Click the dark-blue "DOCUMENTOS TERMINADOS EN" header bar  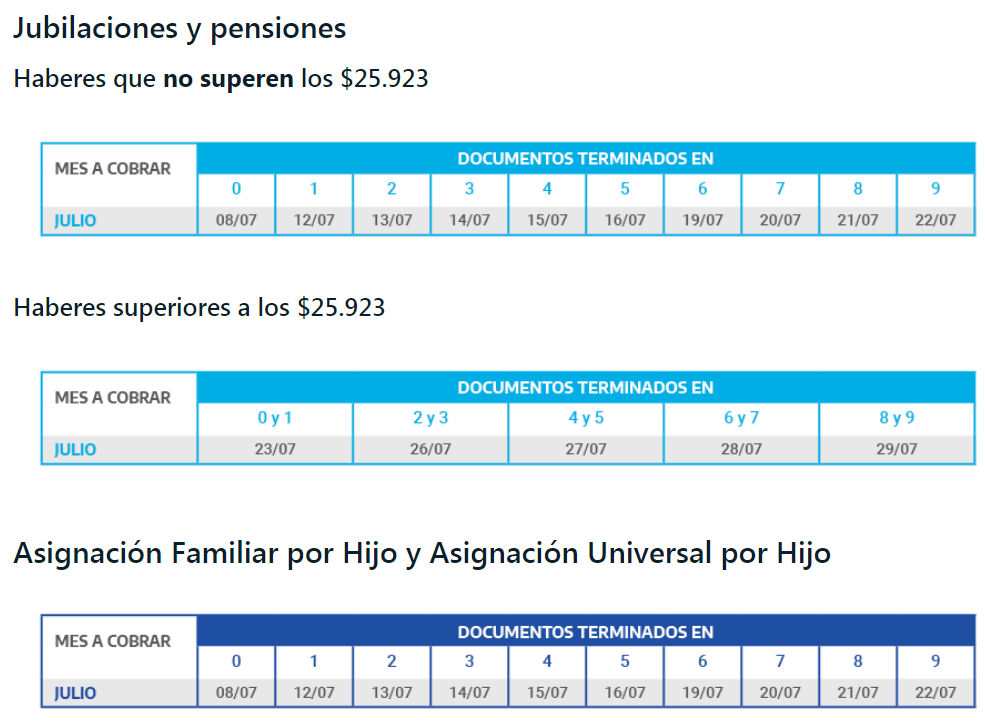(585, 632)
